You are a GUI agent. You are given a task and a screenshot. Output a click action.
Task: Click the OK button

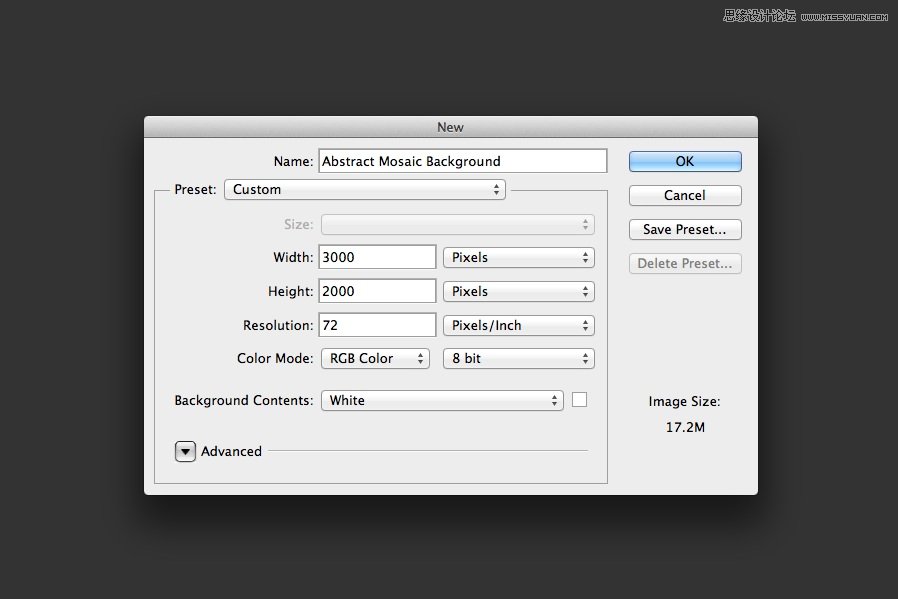[x=685, y=161]
